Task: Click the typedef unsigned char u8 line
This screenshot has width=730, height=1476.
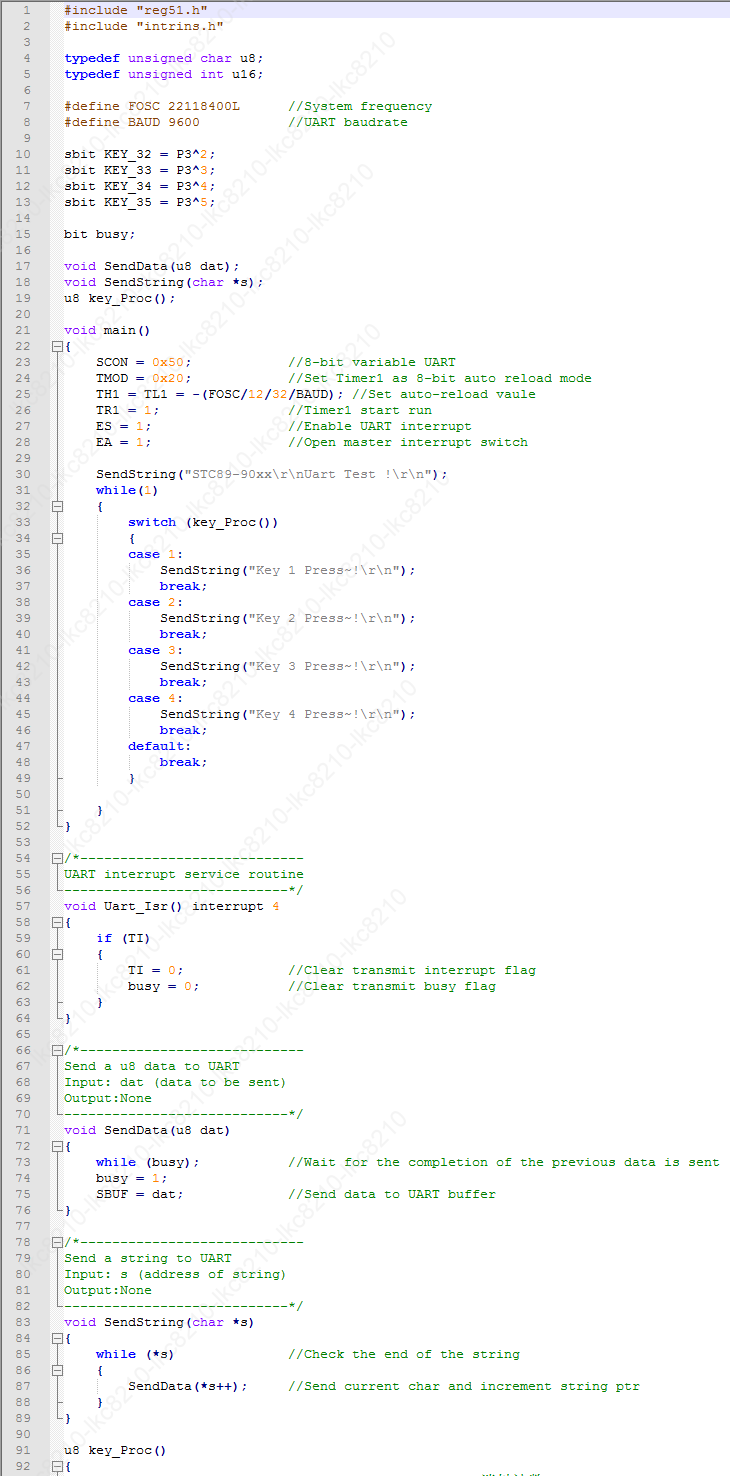Action: (x=164, y=58)
